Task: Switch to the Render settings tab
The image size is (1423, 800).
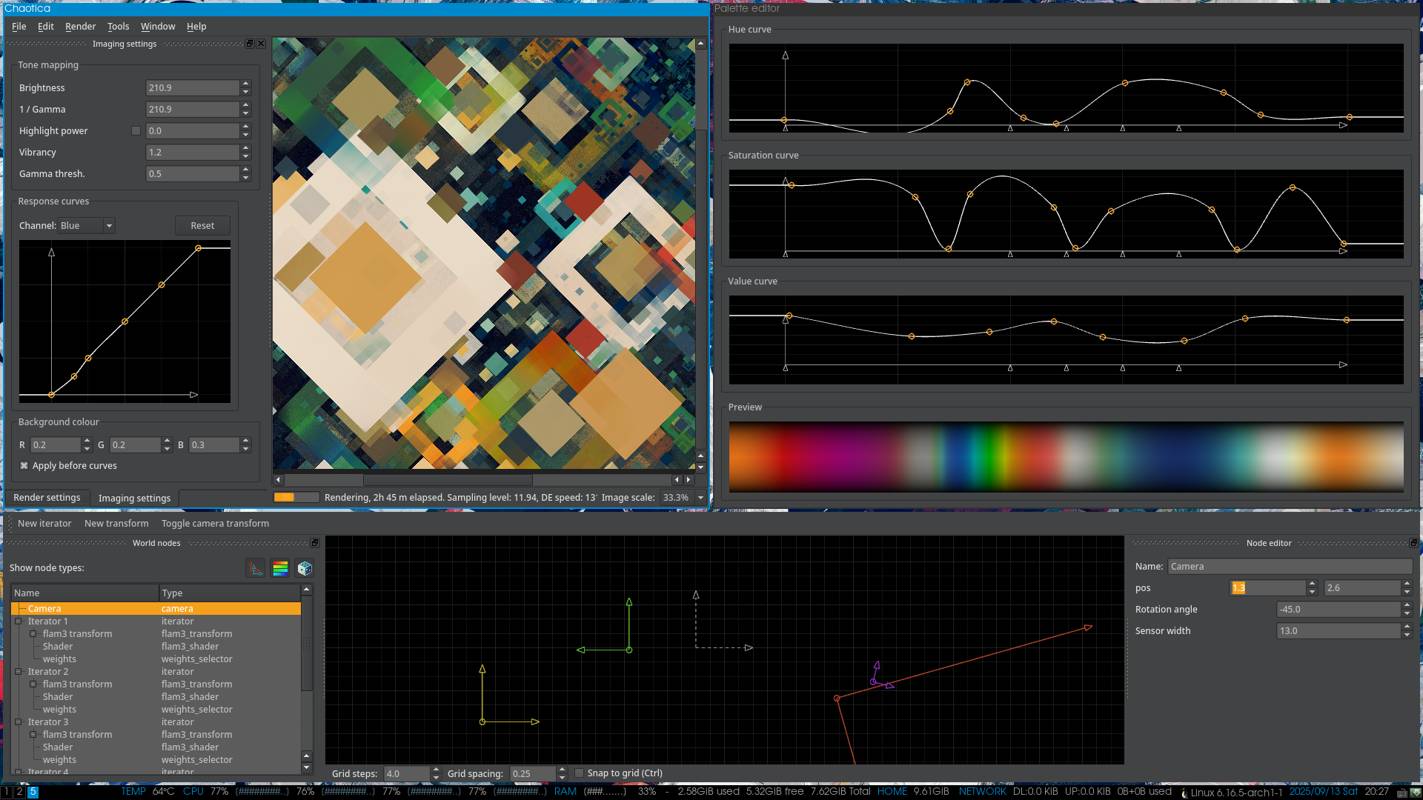Action: click(x=46, y=498)
